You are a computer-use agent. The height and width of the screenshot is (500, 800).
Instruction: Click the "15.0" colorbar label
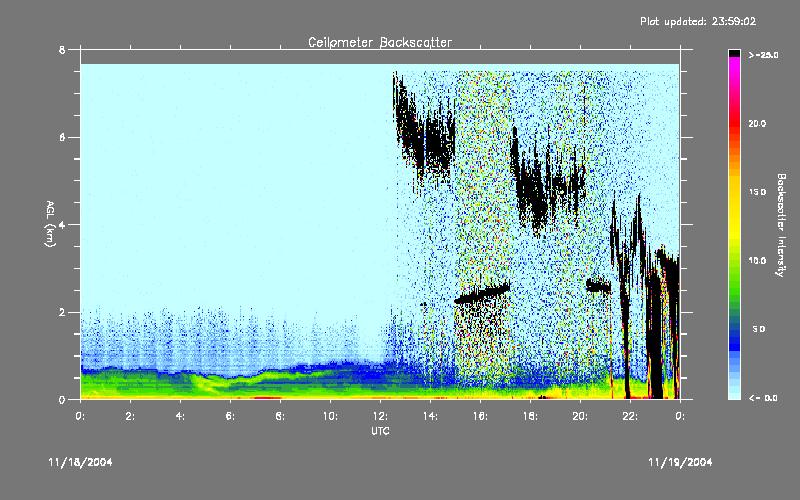757,192
